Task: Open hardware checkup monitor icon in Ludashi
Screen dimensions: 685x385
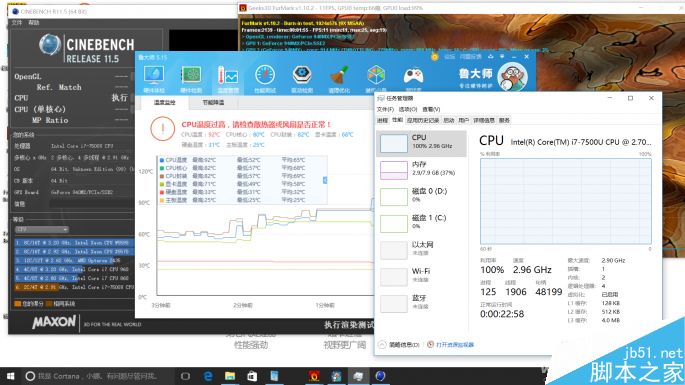Action: [154, 76]
